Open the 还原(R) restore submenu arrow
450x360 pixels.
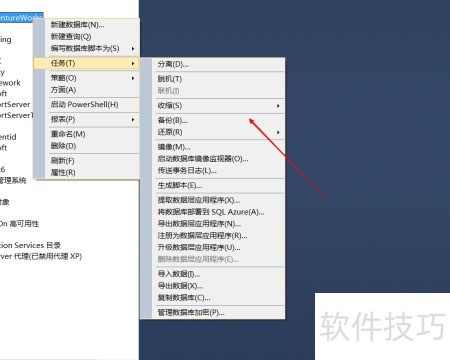click(278, 132)
